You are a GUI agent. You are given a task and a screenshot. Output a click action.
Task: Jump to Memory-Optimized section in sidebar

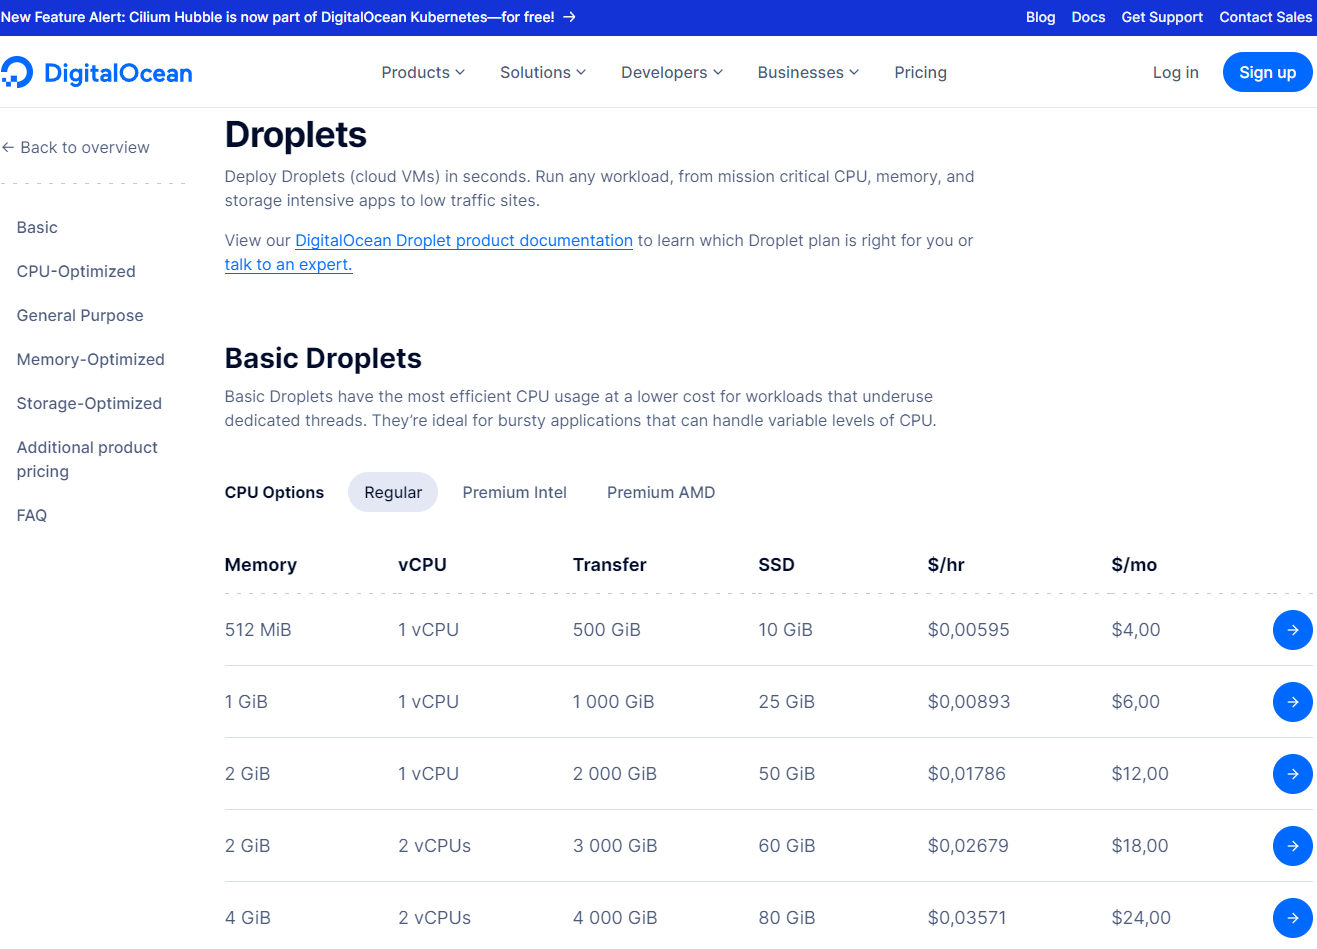click(x=90, y=359)
